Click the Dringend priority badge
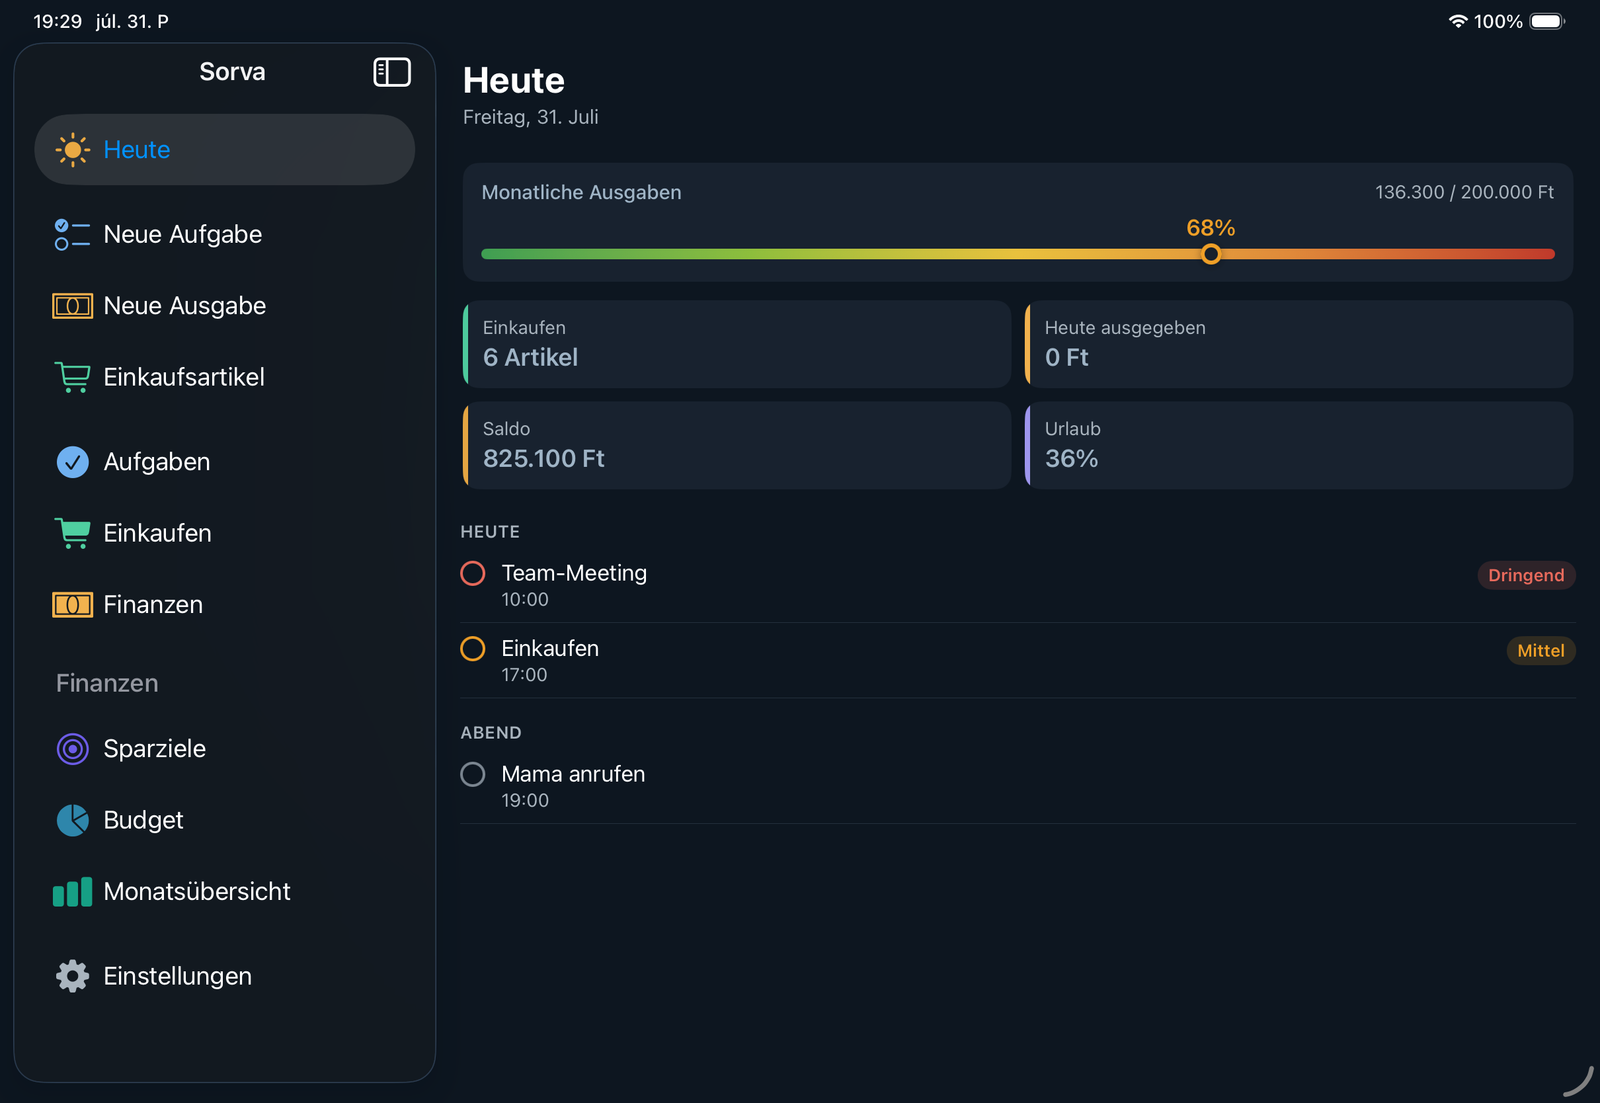The height and width of the screenshot is (1103, 1600). point(1526,575)
